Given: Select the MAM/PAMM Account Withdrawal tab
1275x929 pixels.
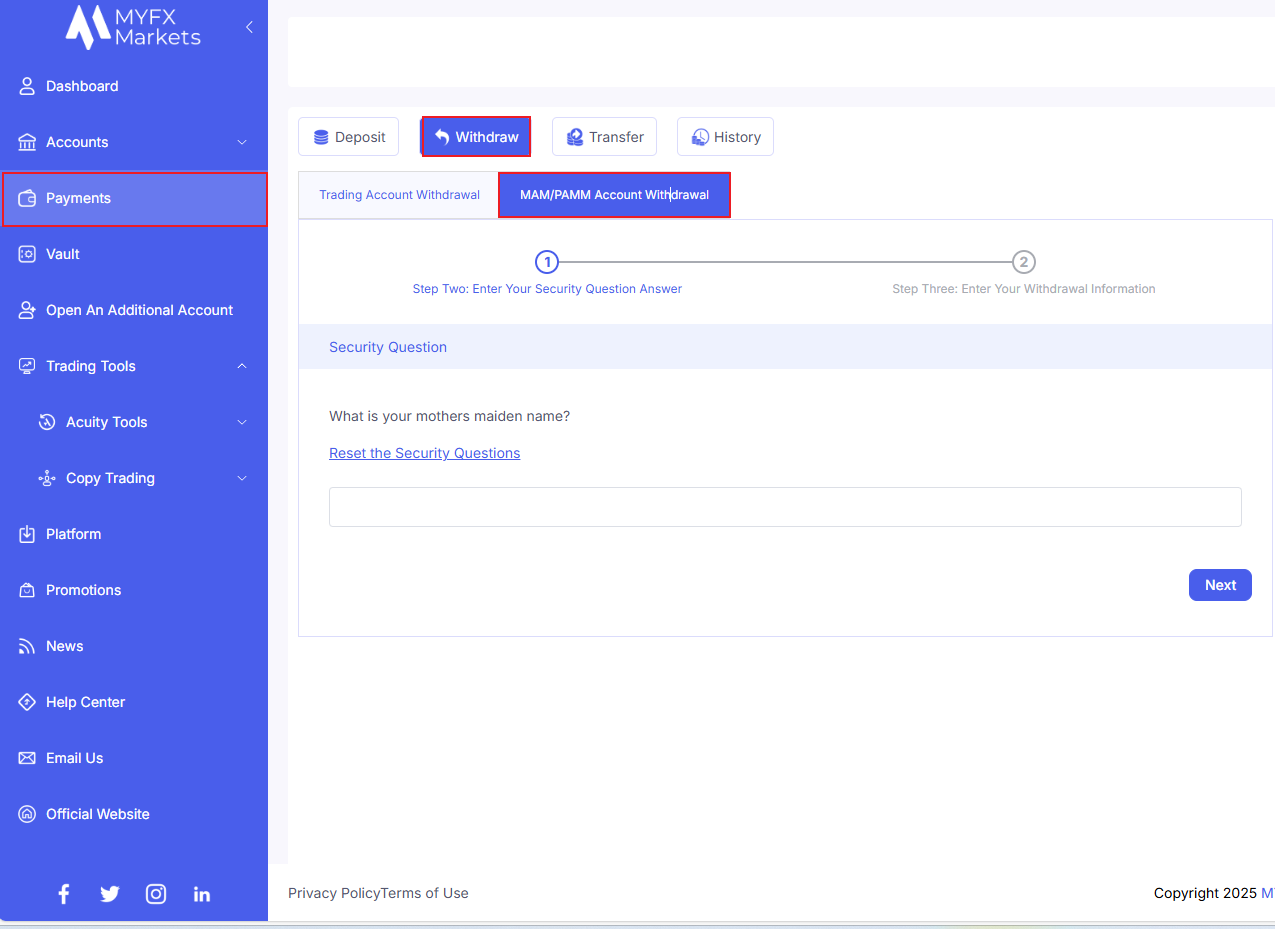Looking at the screenshot, I should click(614, 195).
